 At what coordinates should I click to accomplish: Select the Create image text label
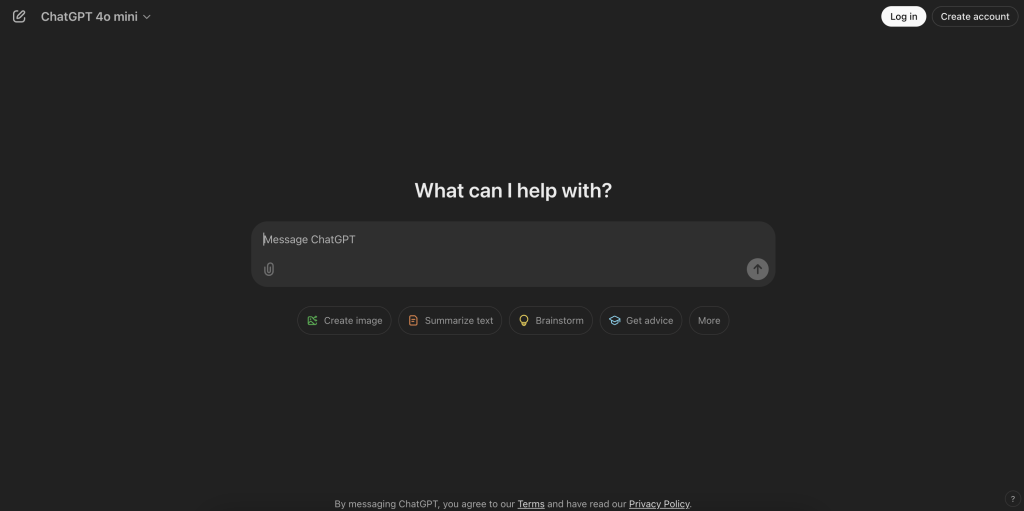point(353,321)
